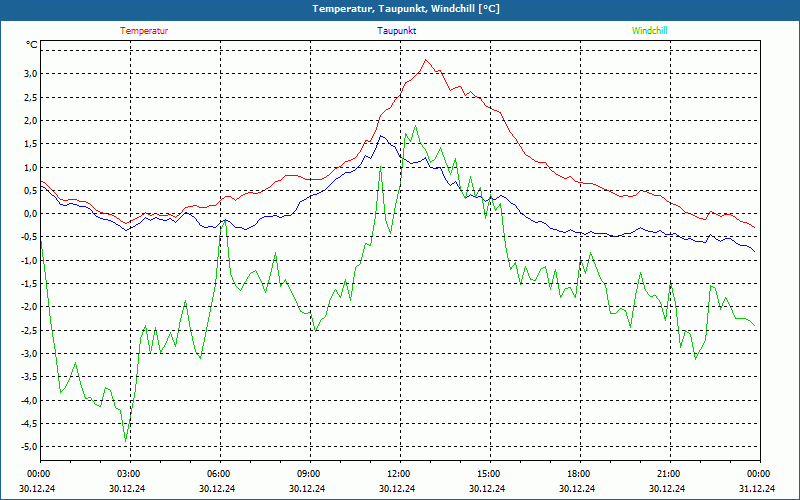Click the 03:00 time axis label
Viewport: 800px width, 500px height.
click(127, 474)
